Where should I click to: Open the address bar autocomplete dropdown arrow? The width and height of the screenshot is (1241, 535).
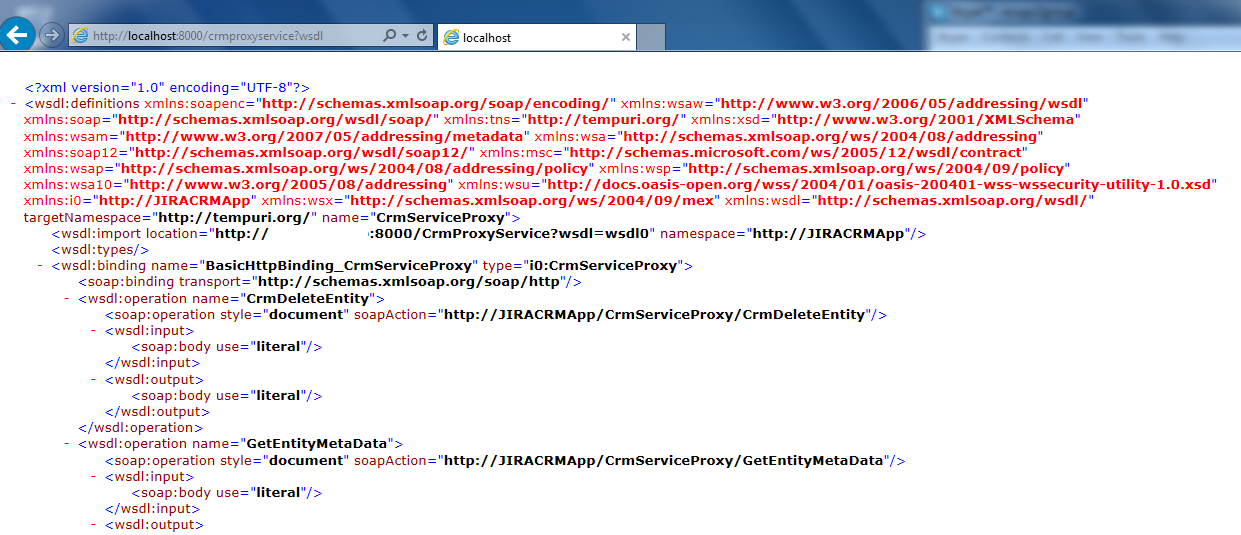(406, 36)
